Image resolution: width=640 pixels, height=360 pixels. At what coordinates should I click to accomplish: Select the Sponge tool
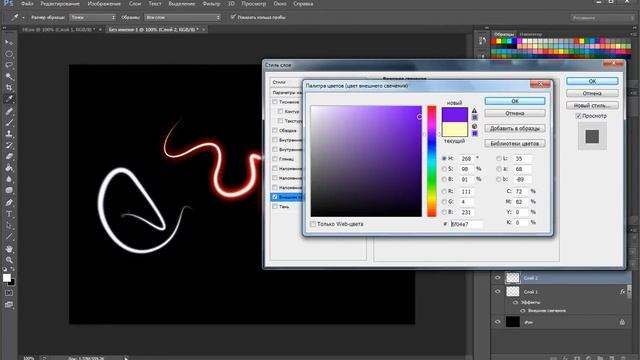9,191
